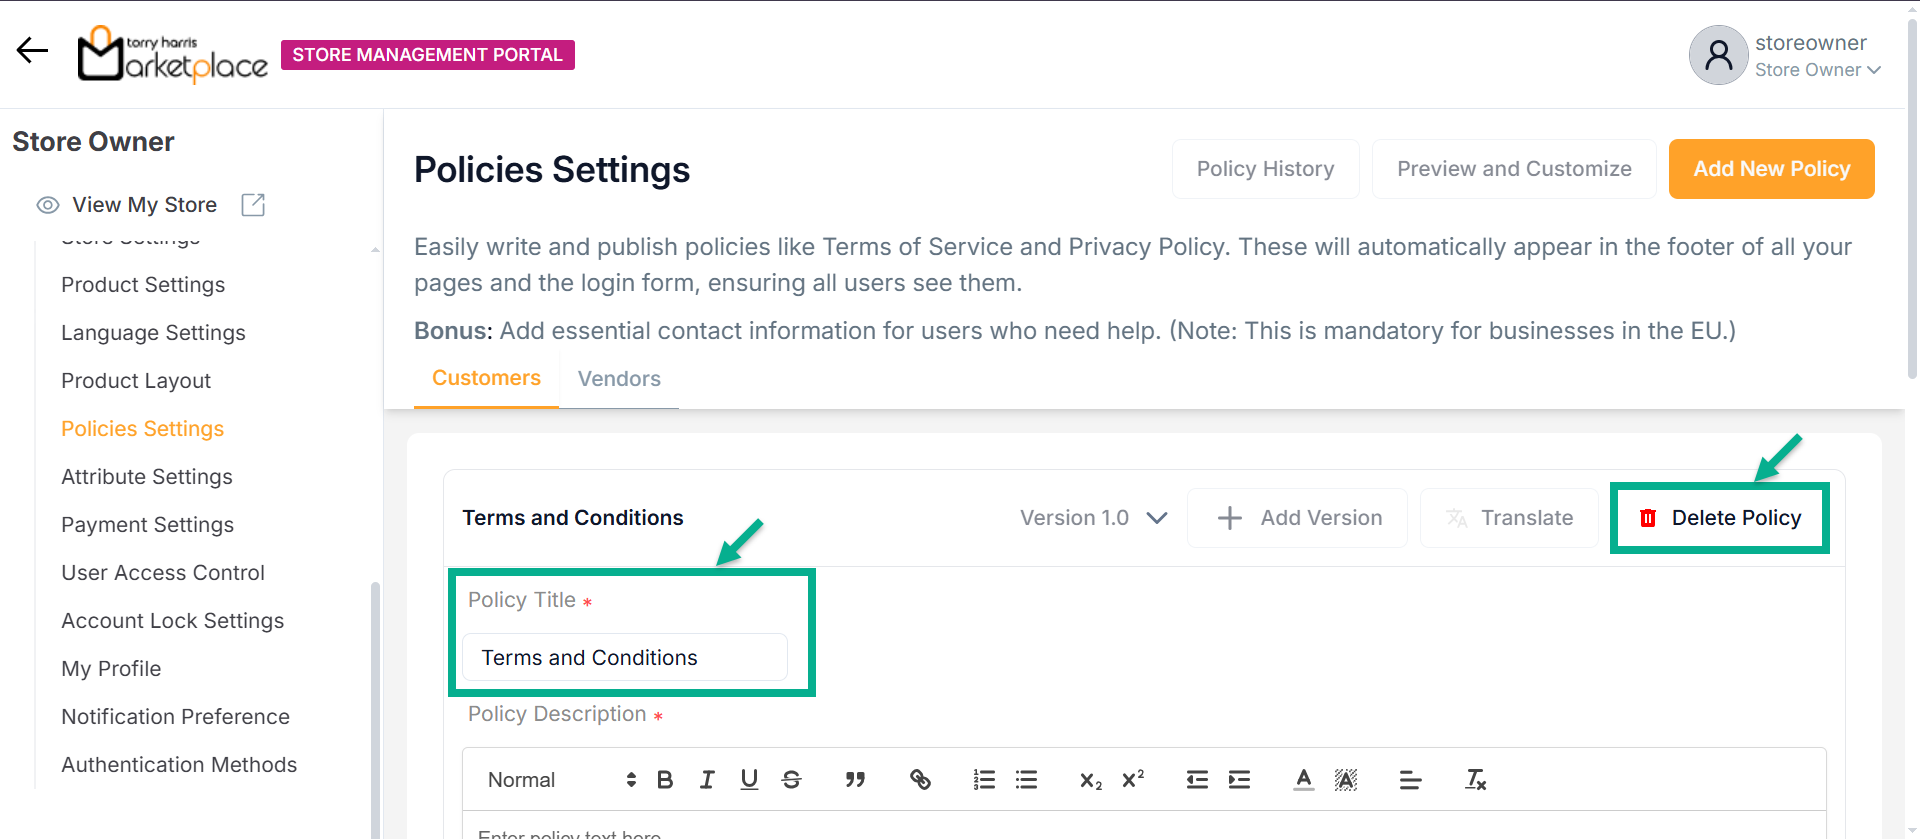Open the Version 1.0 dropdown
The height and width of the screenshot is (839, 1920).
1093,518
